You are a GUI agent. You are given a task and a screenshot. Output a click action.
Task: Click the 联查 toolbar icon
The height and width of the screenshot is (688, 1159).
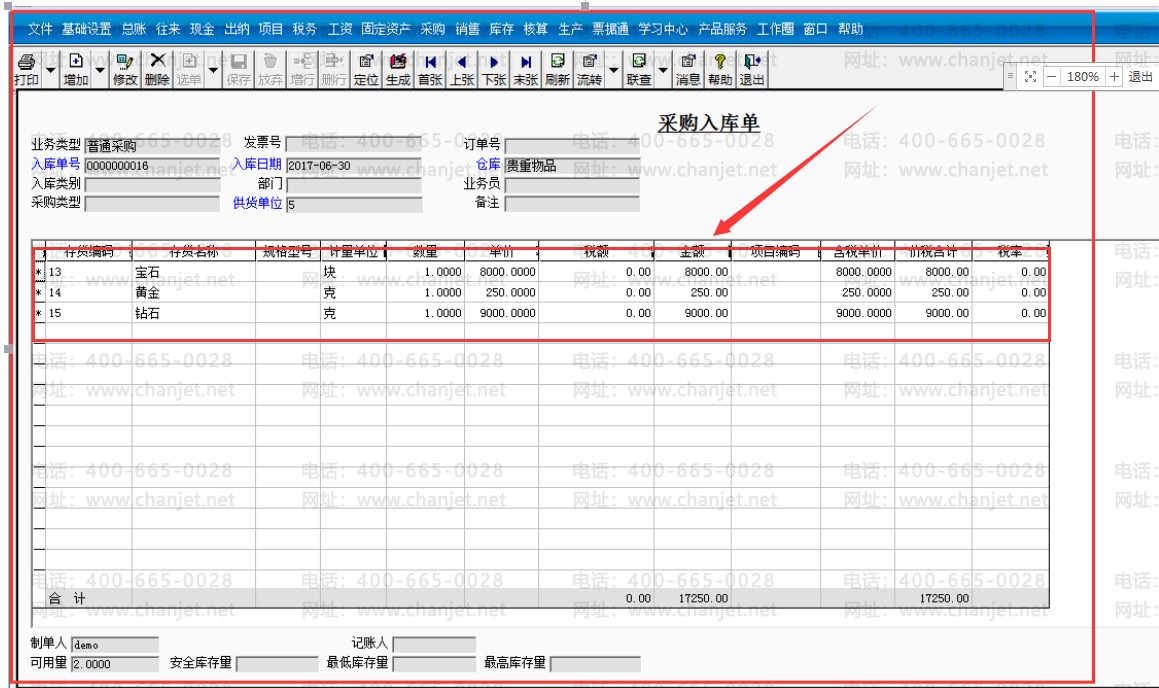coord(639,69)
